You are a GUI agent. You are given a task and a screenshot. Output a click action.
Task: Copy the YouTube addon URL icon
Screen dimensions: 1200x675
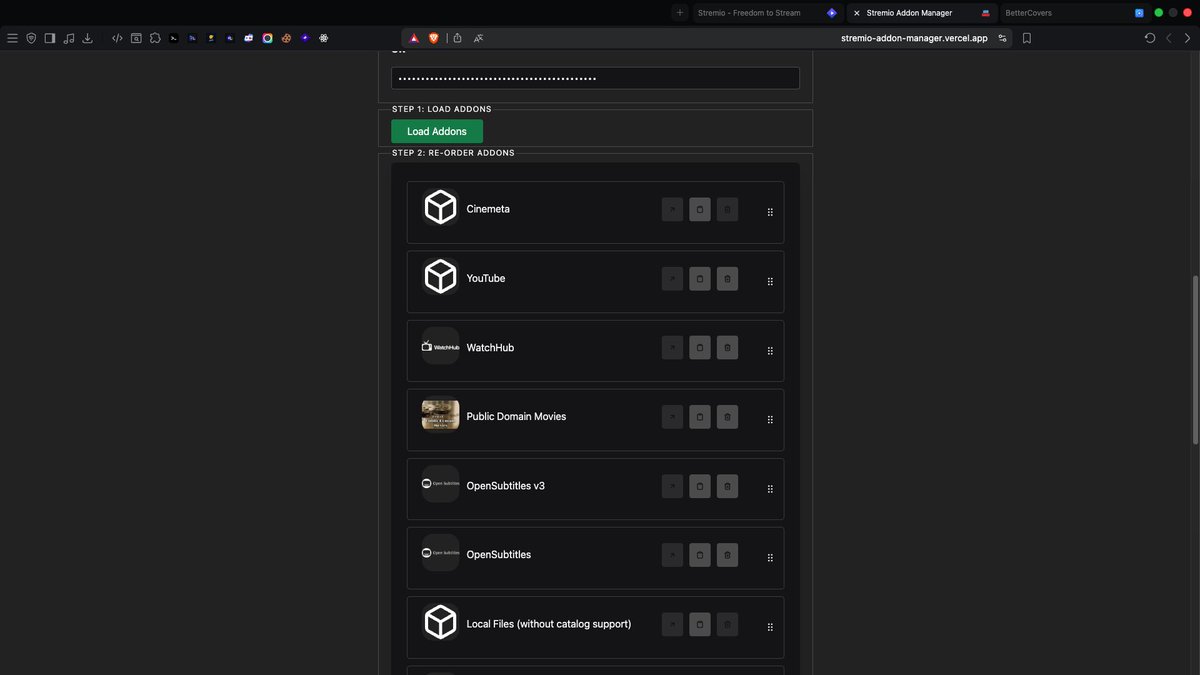(x=700, y=278)
